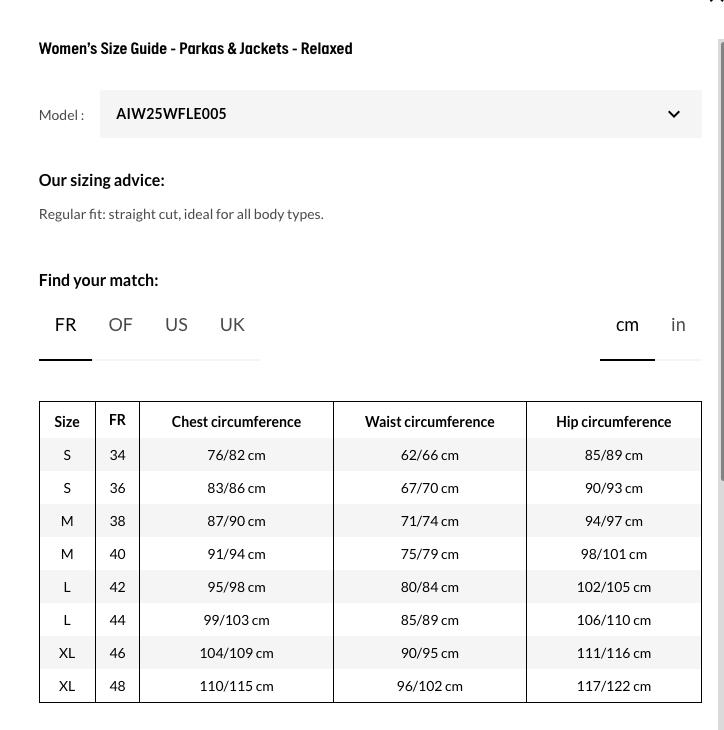Screen dimensions: 724x730
Task: Select the FR 34 row number
Action: tap(117, 455)
